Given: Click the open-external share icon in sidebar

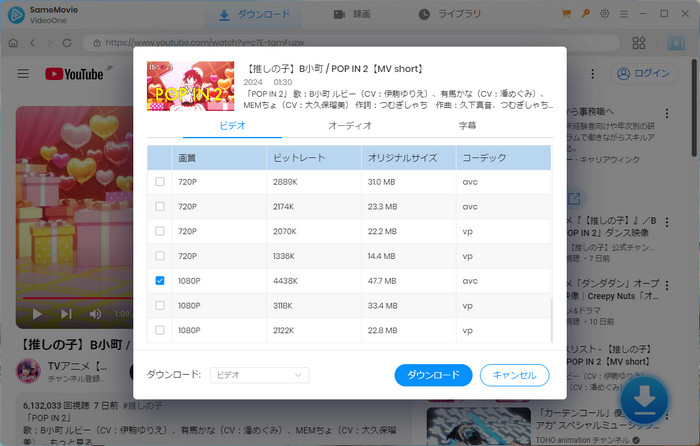Looking at the screenshot, I should (575, 198).
